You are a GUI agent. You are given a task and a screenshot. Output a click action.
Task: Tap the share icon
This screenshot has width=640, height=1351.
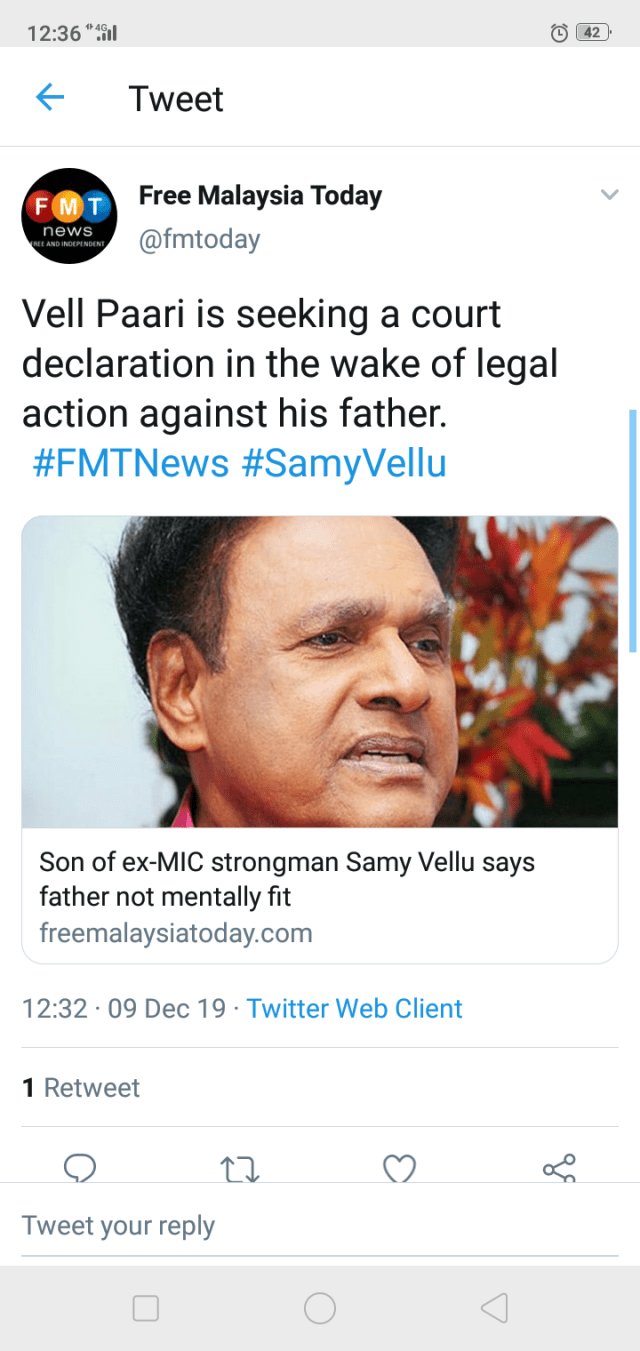(559, 1168)
